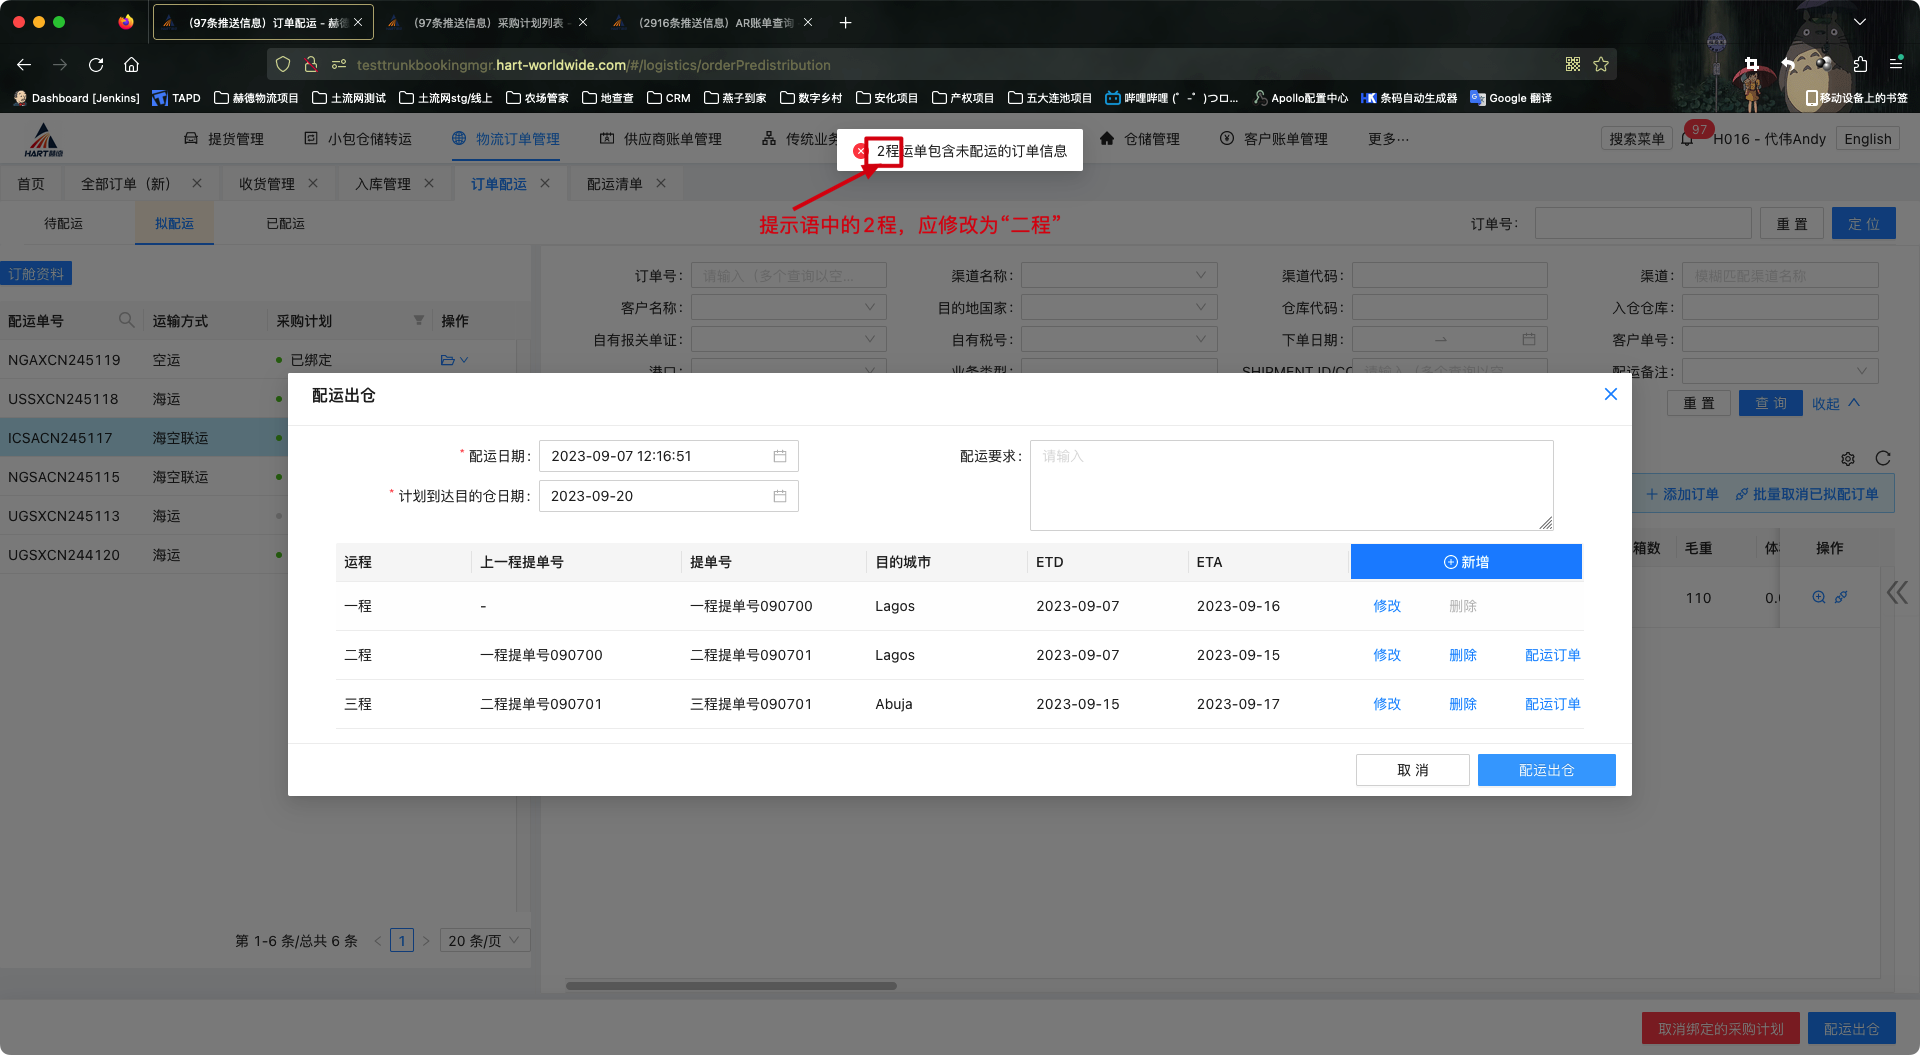Click the blue 新增 button

coord(1465,562)
